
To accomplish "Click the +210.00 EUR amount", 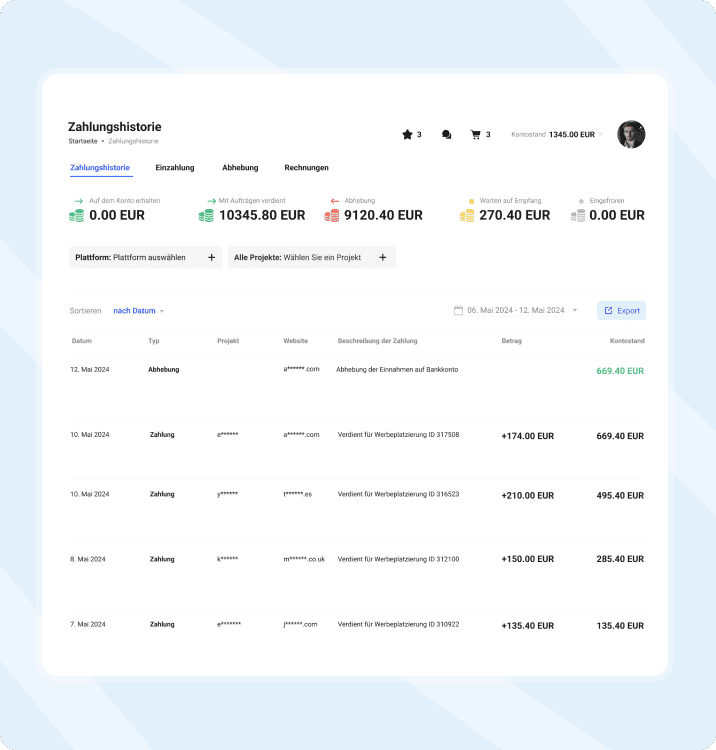I will coord(528,496).
